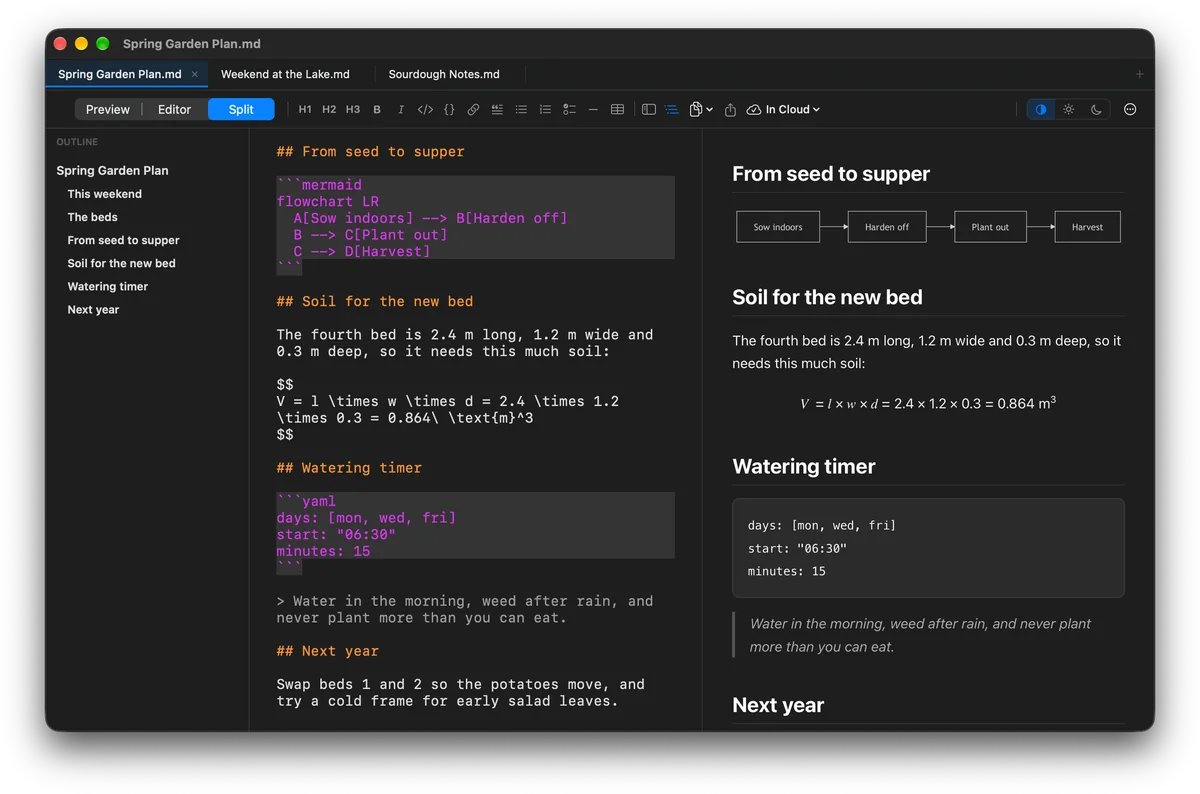Toggle the sidebar panel icon
Image resolution: width=1200 pixels, height=794 pixels.
coord(649,110)
